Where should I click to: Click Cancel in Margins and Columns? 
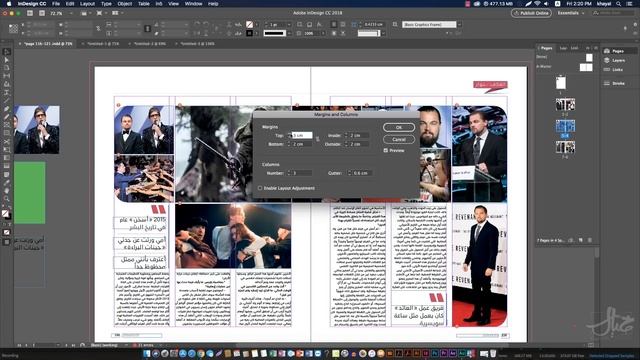click(x=399, y=140)
